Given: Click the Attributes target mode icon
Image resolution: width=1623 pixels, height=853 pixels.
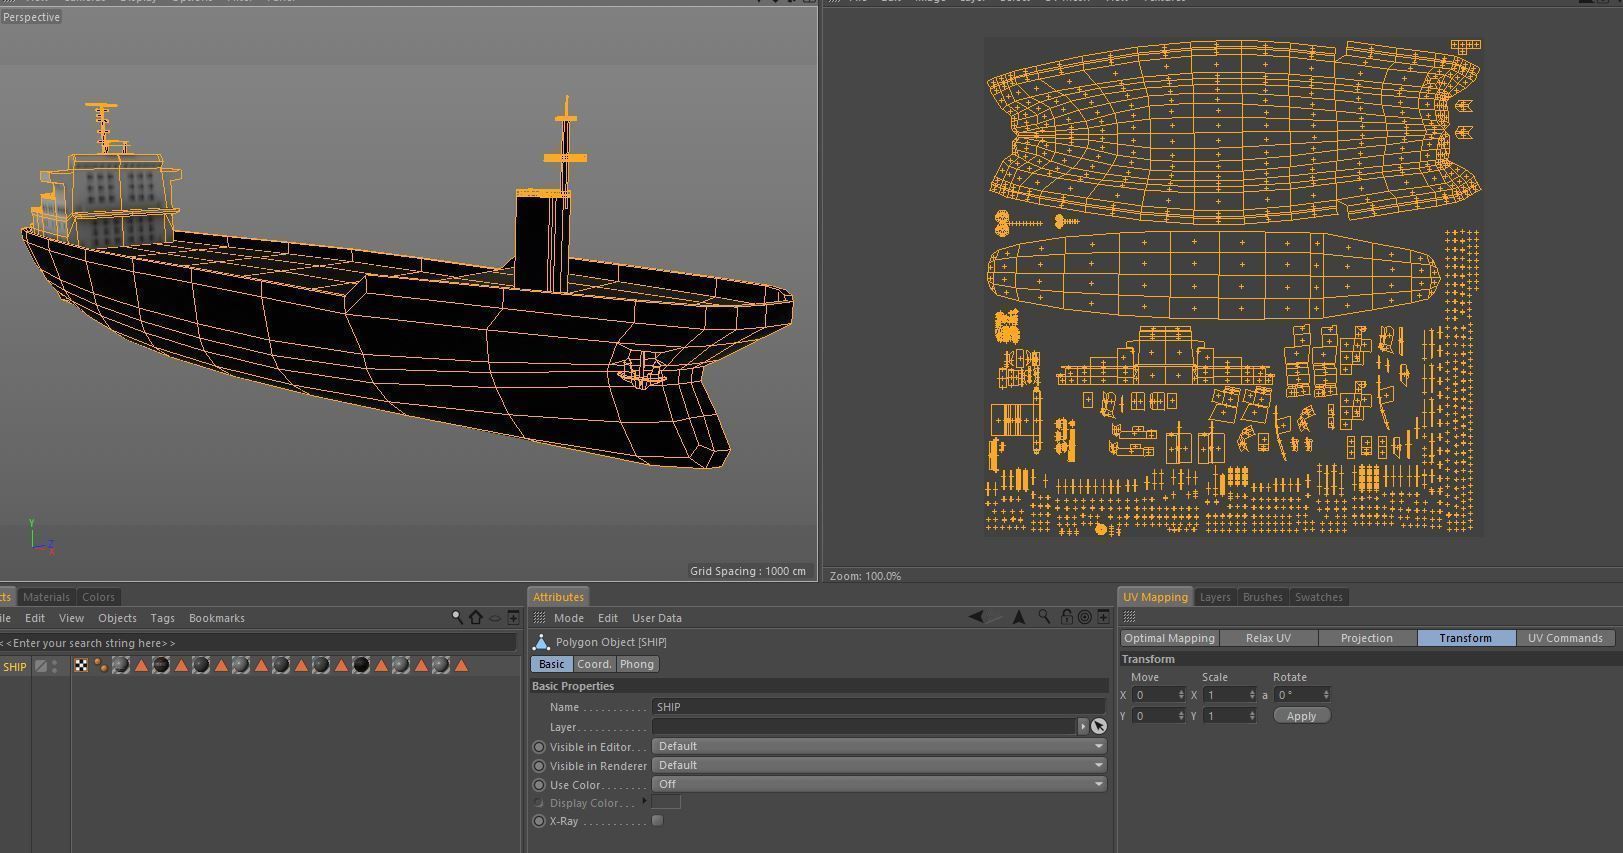Looking at the screenshot, I should coord(1085,617).
